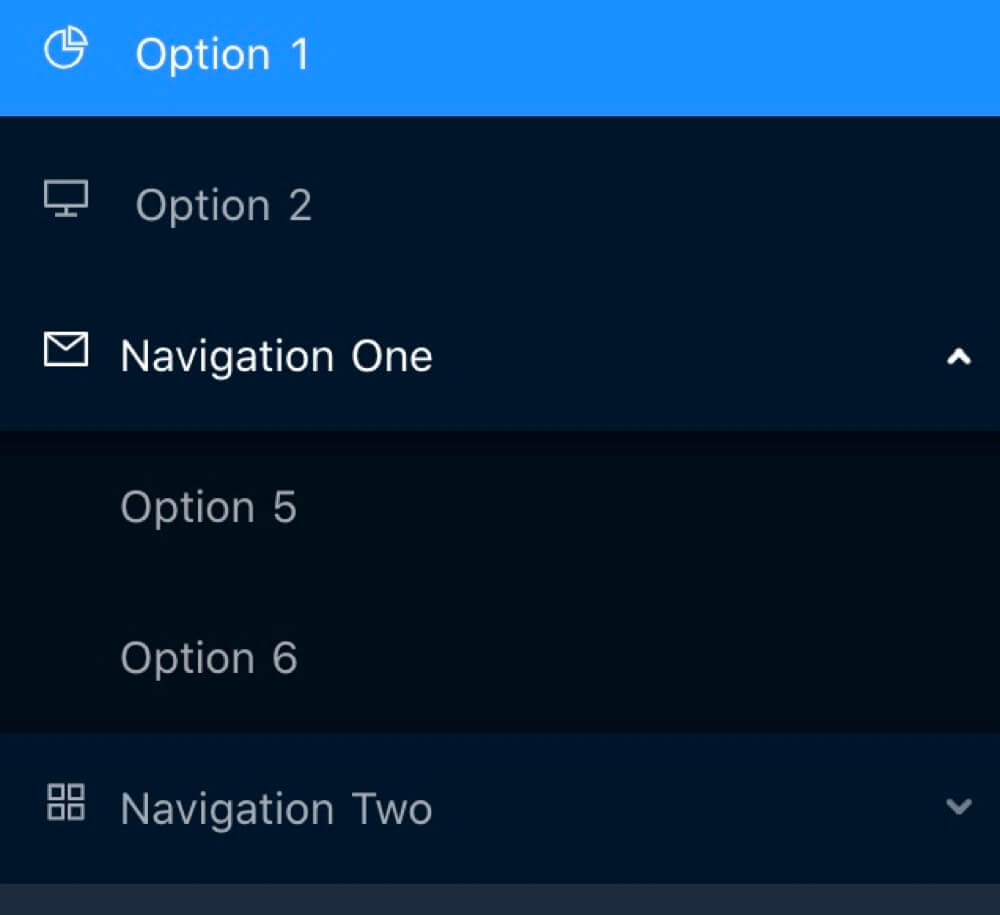Screen dimensions: 1000x915
Task: Open the Option 2 menu item
Action: (223, 206)
